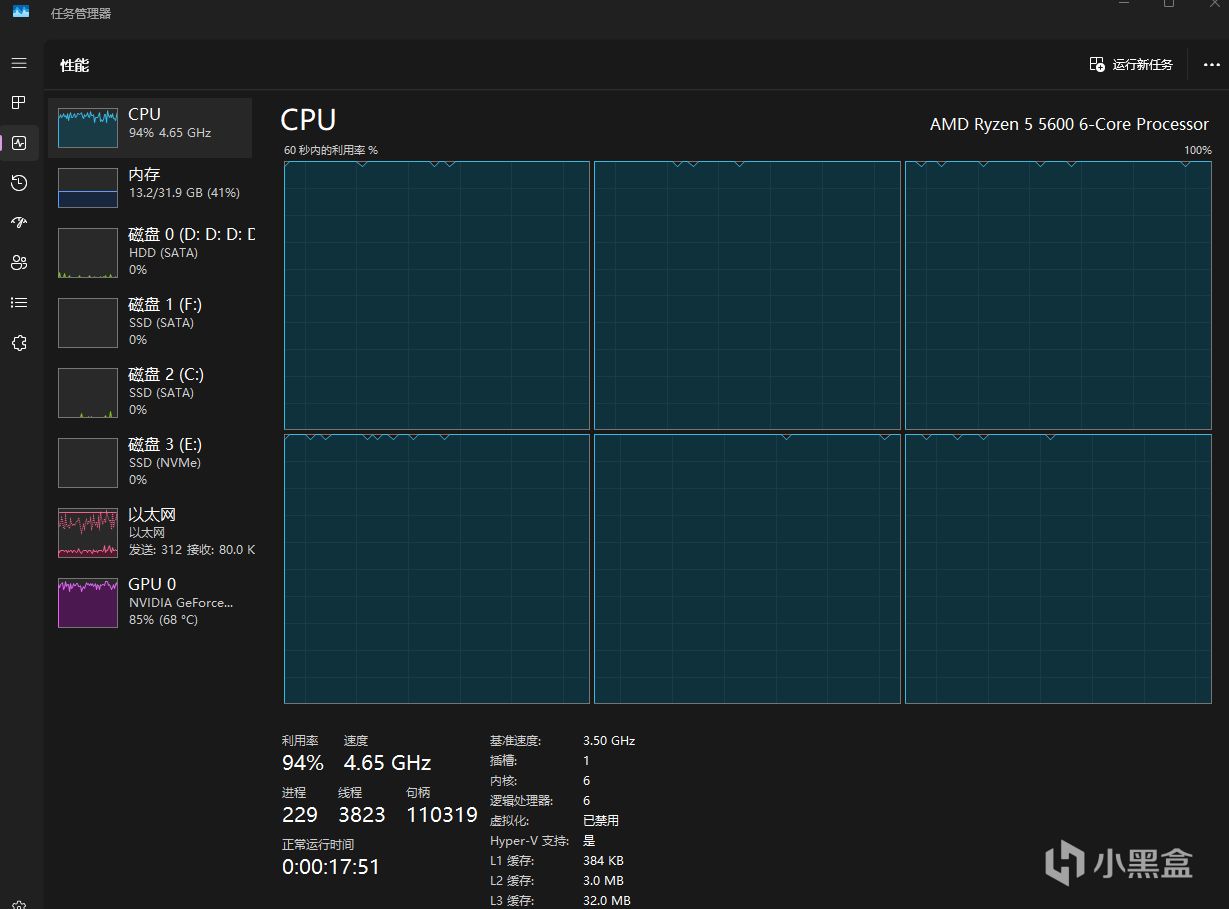Viewport: 1229px width, 909px height.
Task: Click the 94% utilization value
Action: point(303,763)
